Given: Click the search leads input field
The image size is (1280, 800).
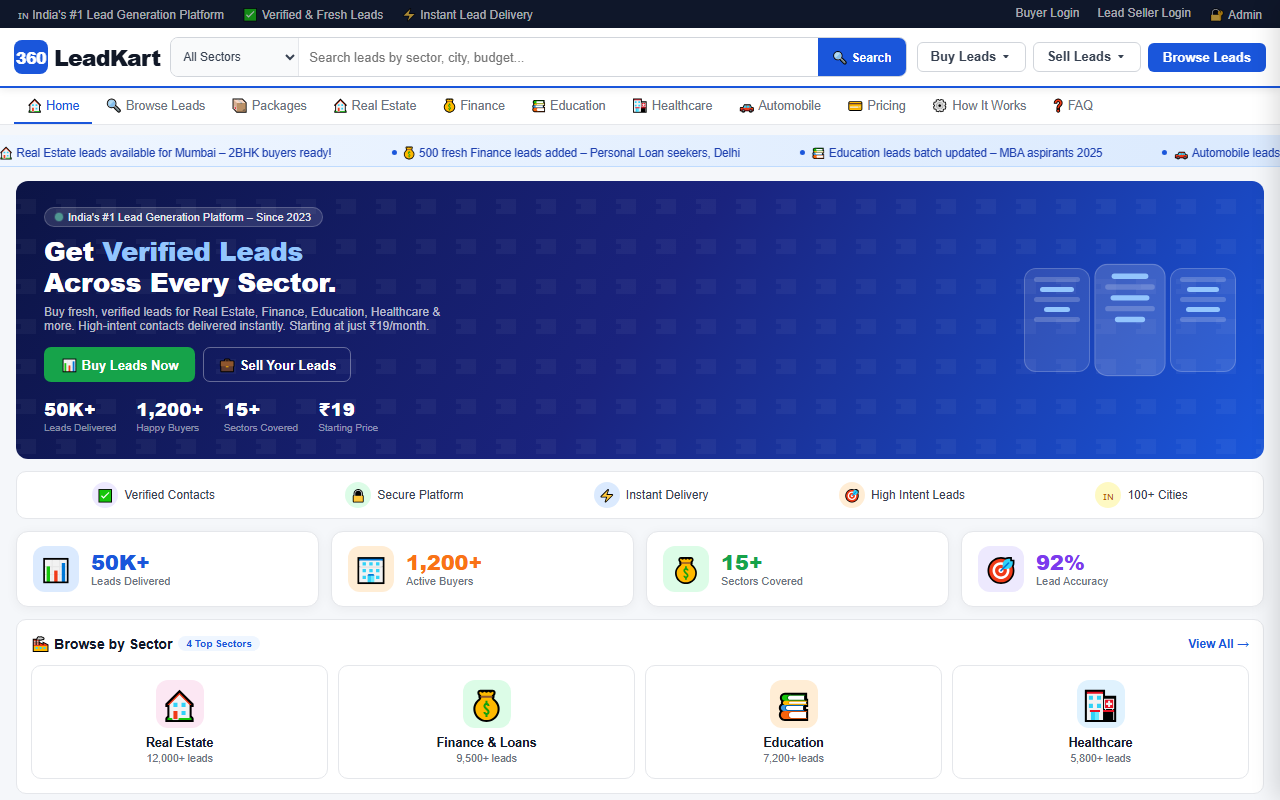Looking at the screenshot, I should click(558, 57).
